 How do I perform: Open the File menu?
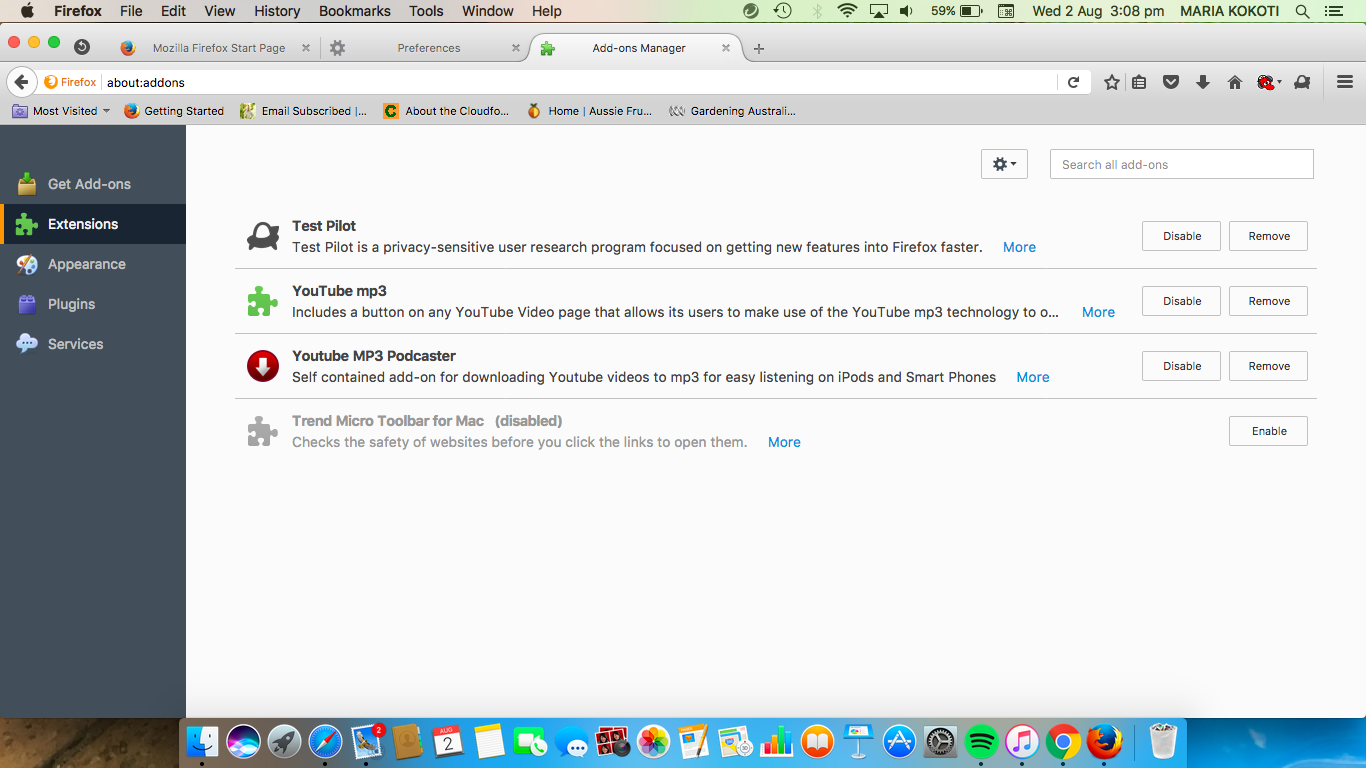131,11
